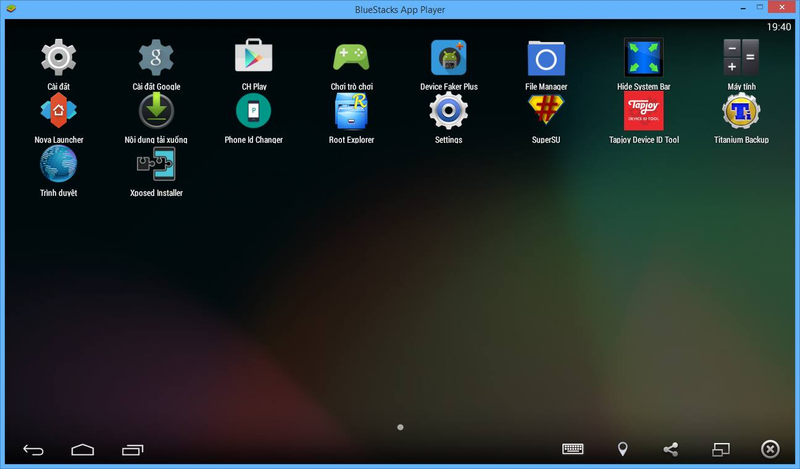Tap the Android back button
The image size is (800, 469).
pos(33,450)
